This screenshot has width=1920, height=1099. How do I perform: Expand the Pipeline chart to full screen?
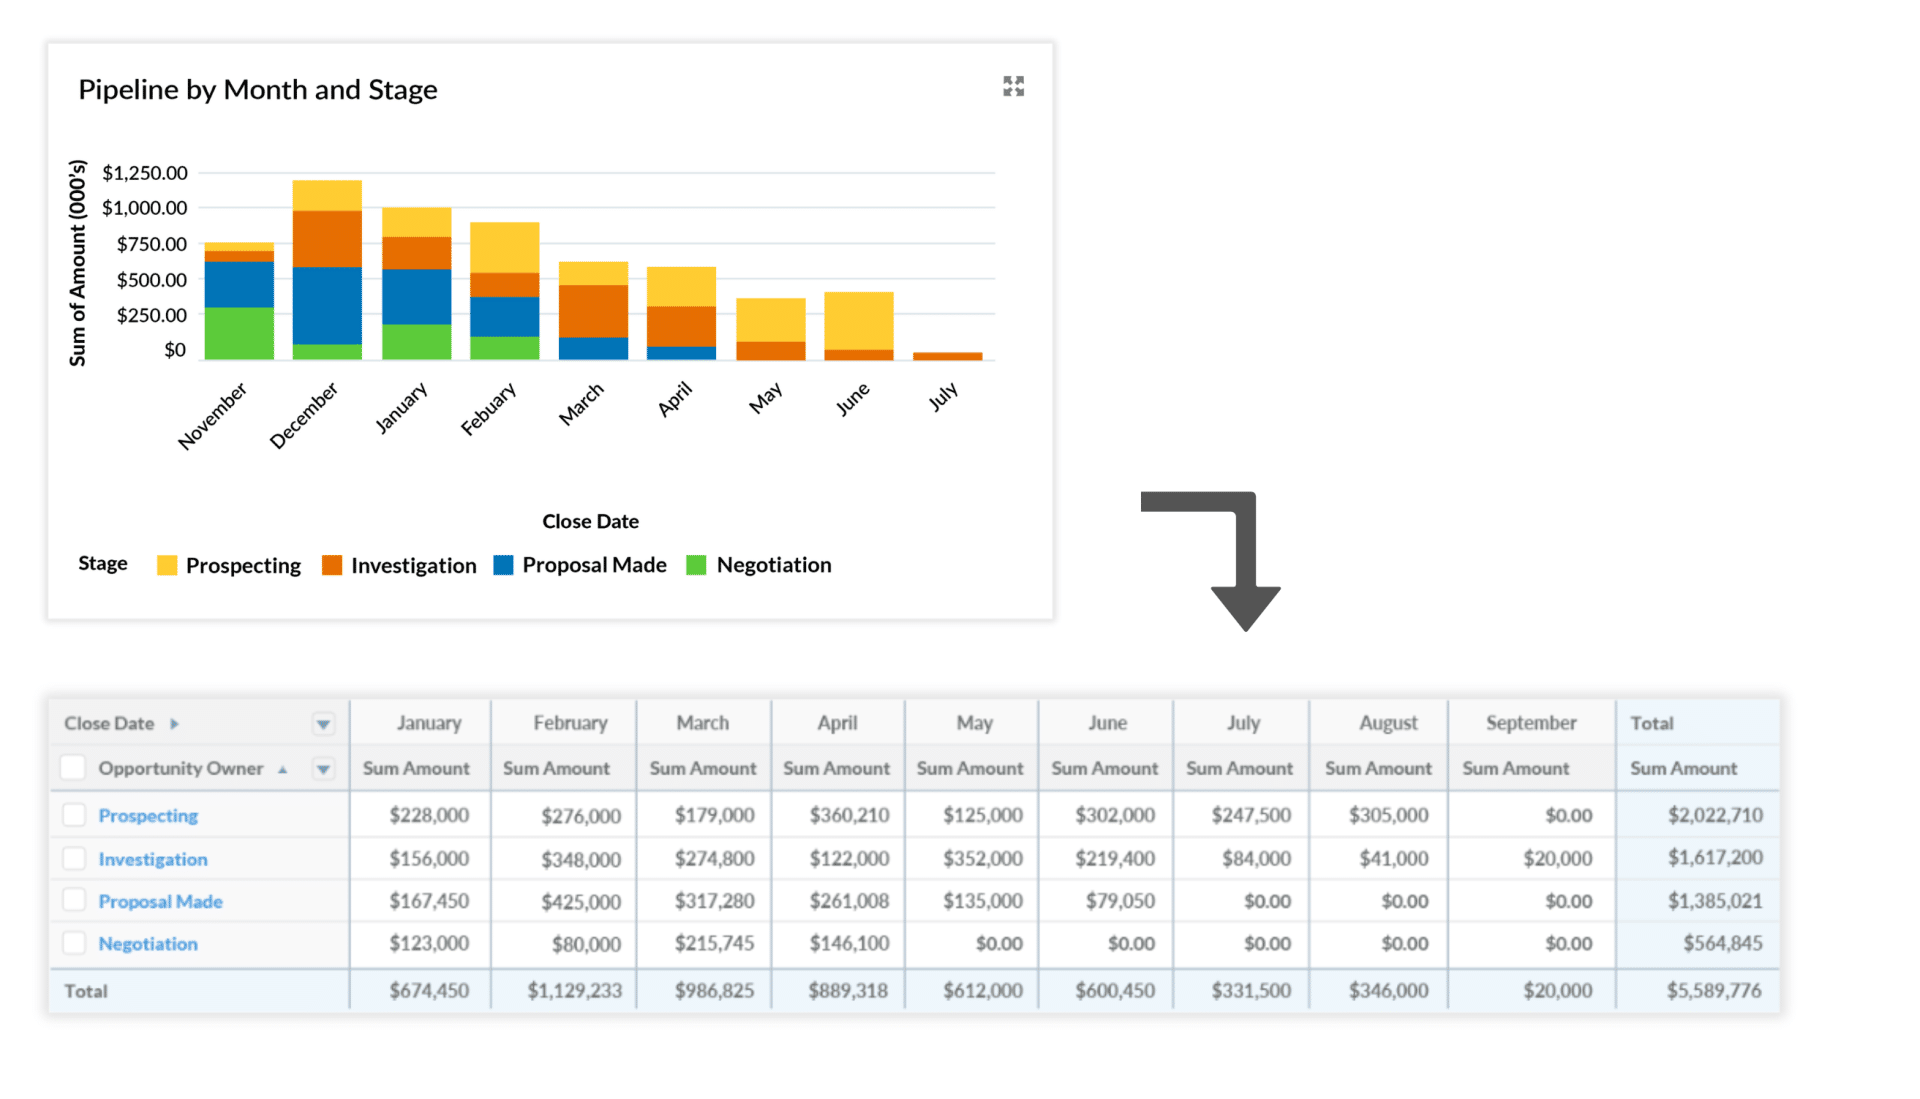pos(1013,86)
